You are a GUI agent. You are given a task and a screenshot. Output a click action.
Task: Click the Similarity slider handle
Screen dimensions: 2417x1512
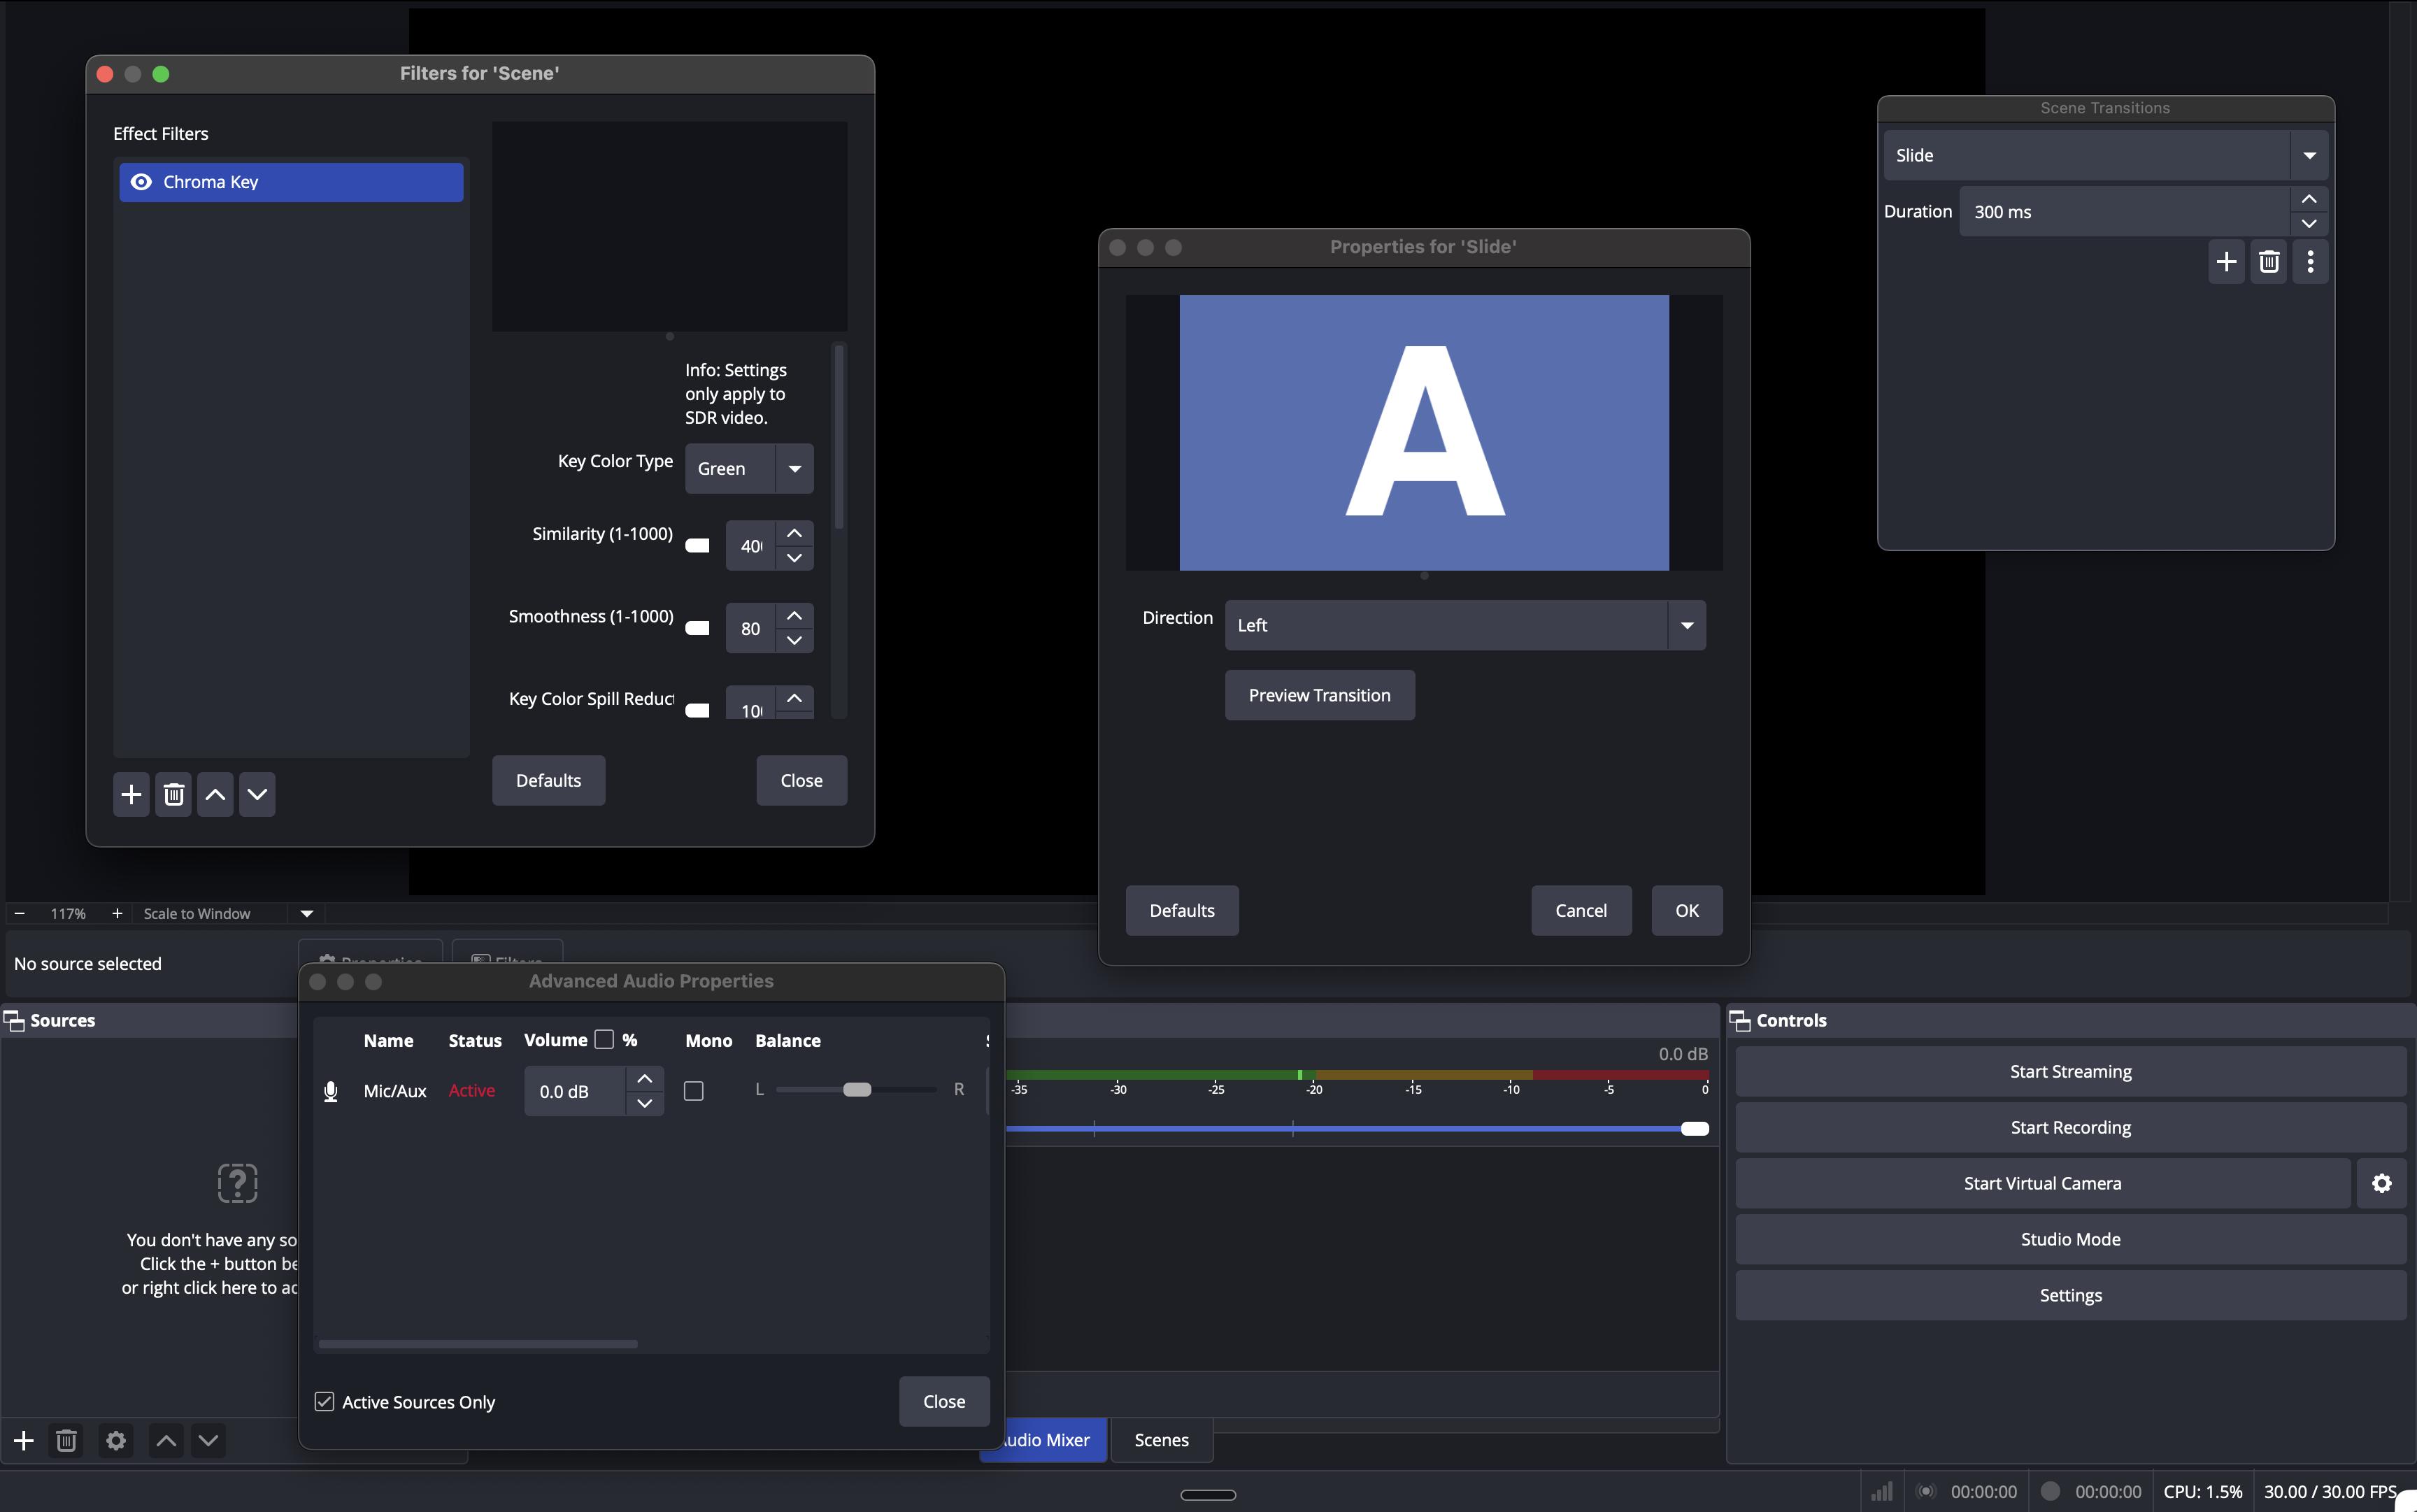(x=697, y=545)
